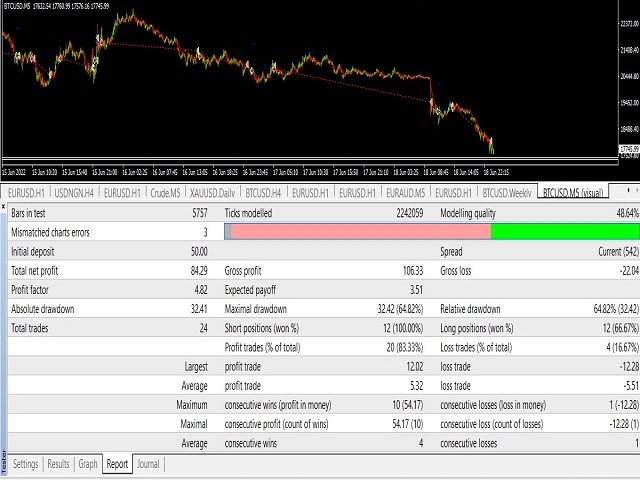Select the Absolute drawdown label

point(43,309)
